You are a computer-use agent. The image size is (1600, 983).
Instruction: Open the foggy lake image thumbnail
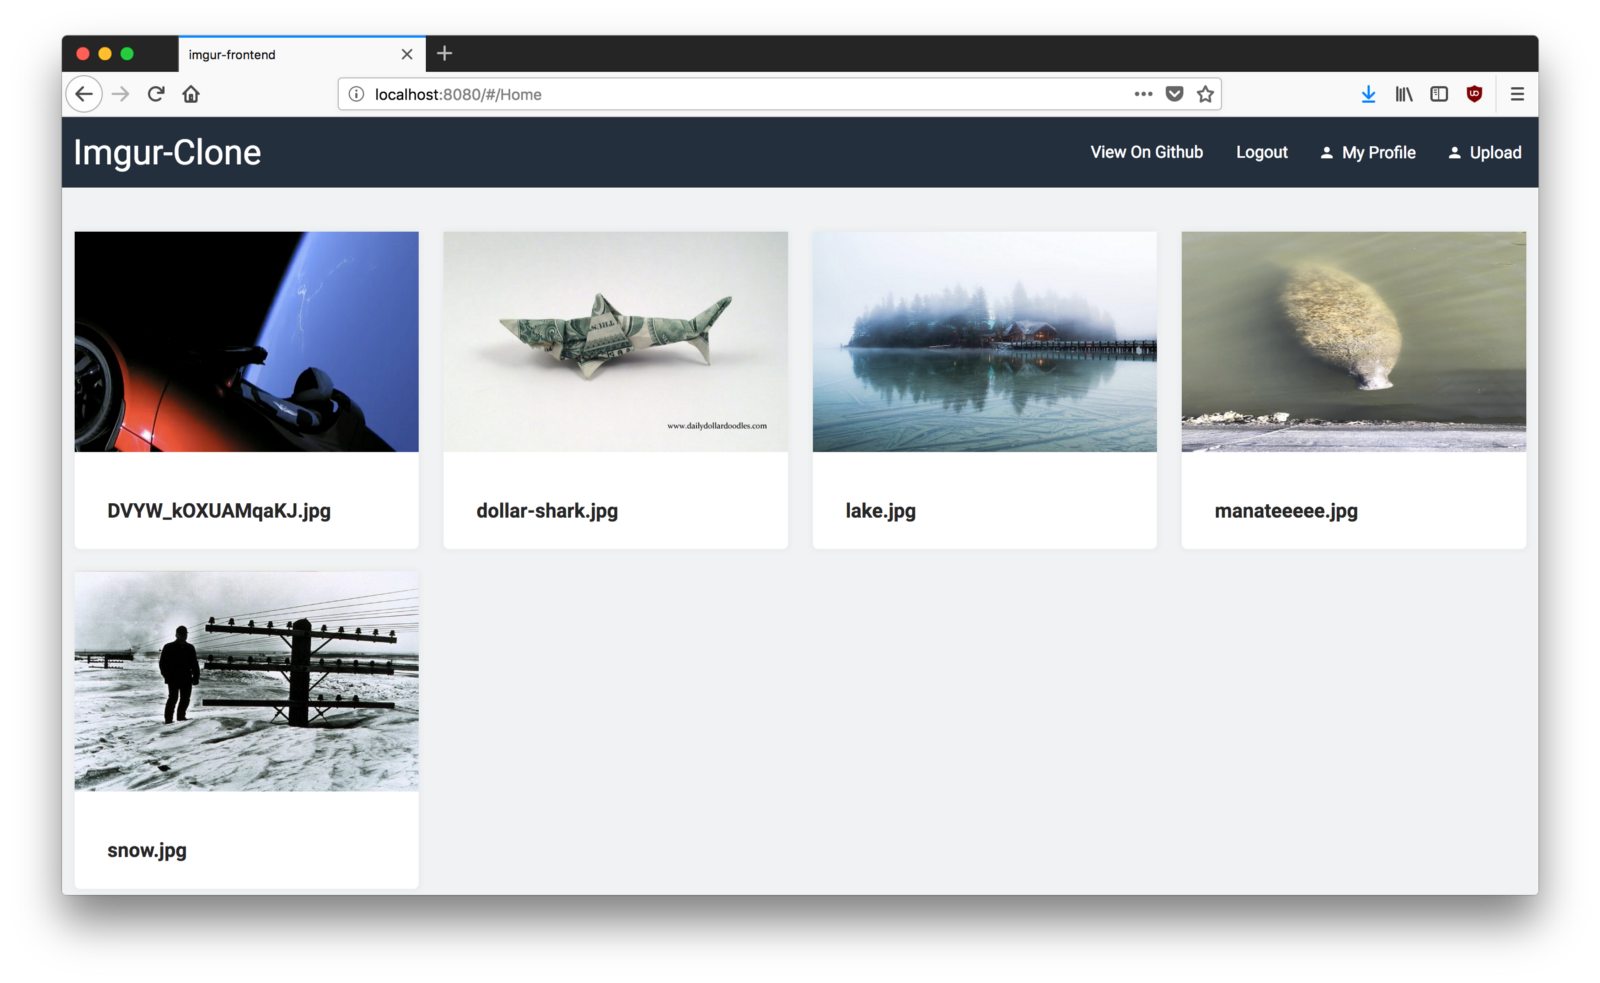[985, 342]
